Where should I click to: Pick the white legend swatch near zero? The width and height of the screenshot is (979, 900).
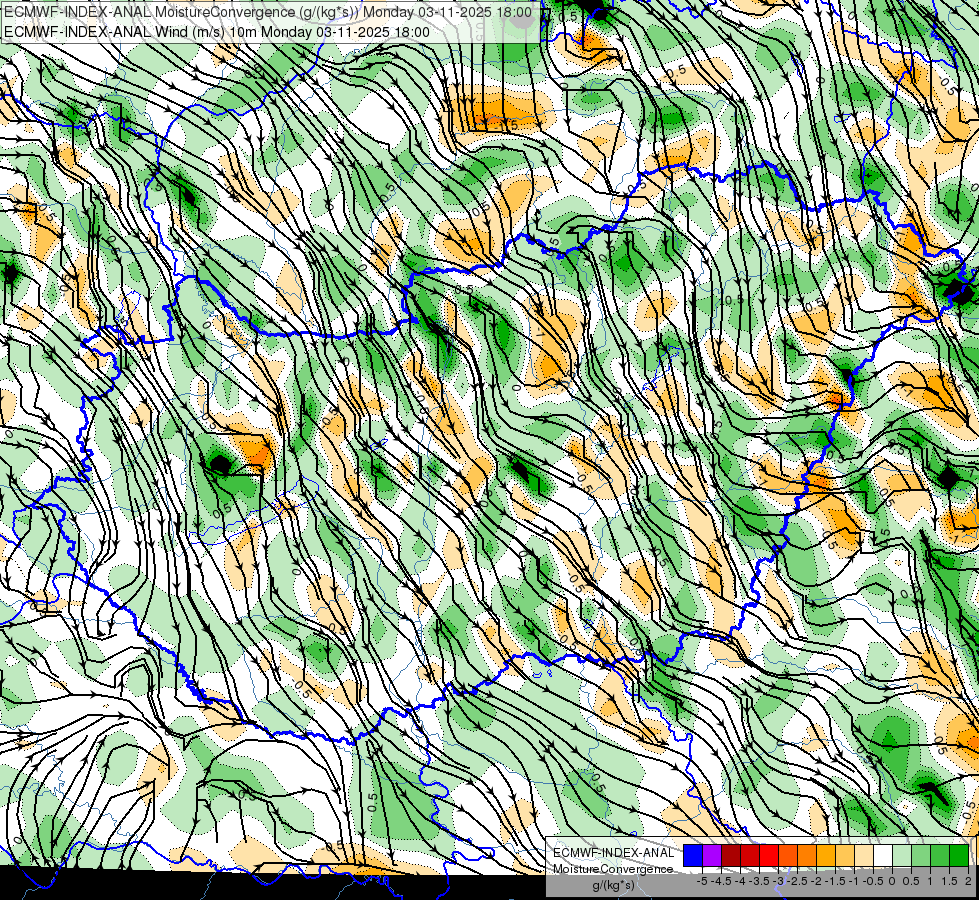point(883,855)
